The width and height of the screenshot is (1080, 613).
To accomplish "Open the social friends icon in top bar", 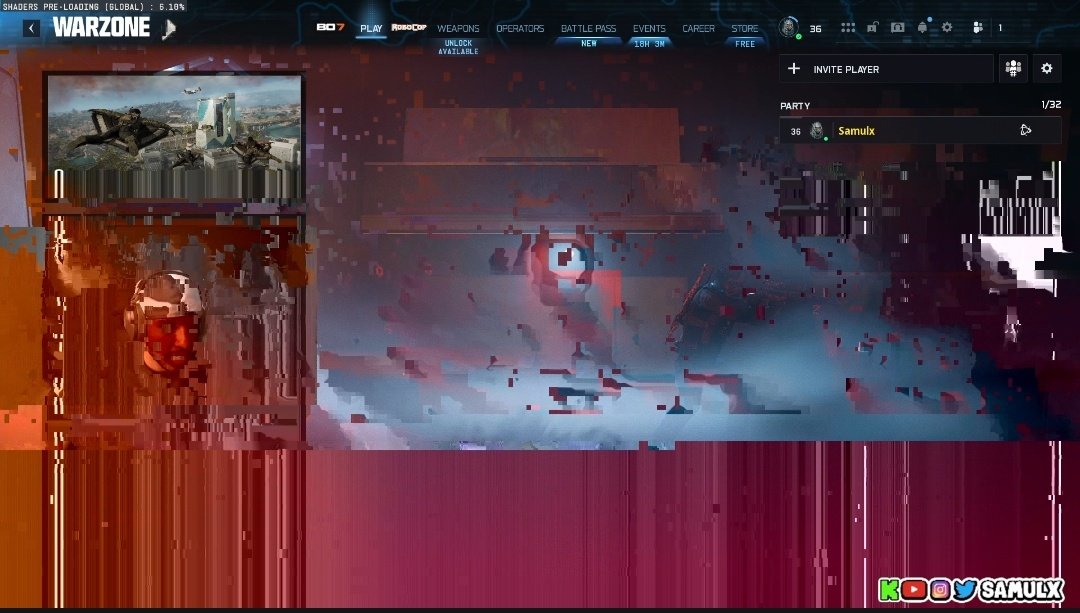I will [977, 28].
